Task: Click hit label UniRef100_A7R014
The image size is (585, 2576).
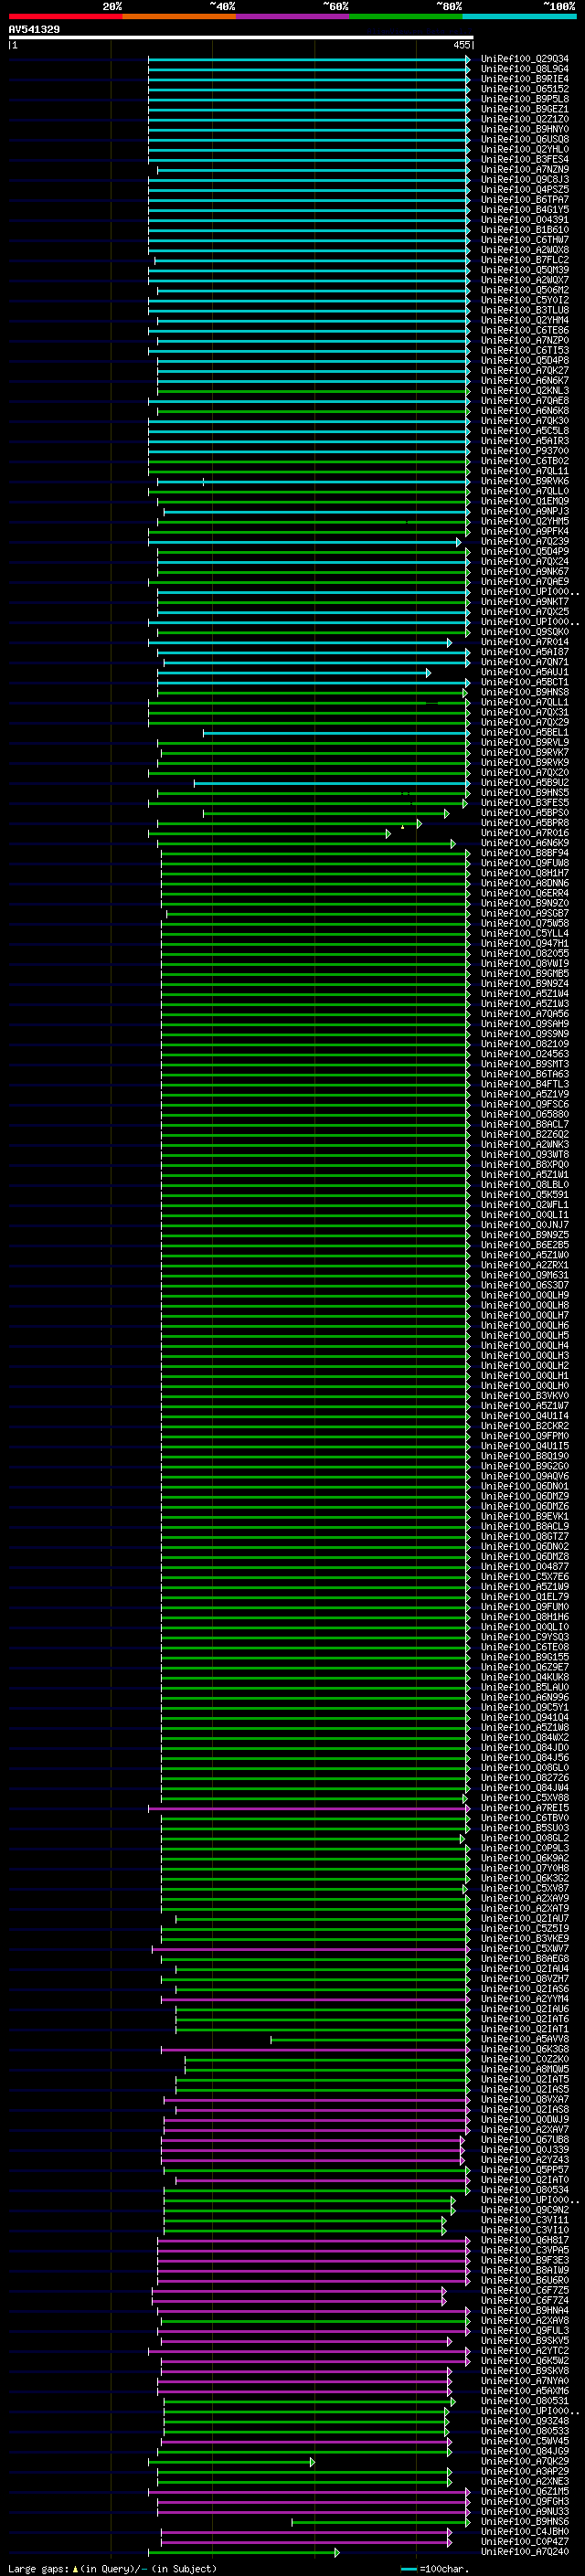Action: pos(524,642)
